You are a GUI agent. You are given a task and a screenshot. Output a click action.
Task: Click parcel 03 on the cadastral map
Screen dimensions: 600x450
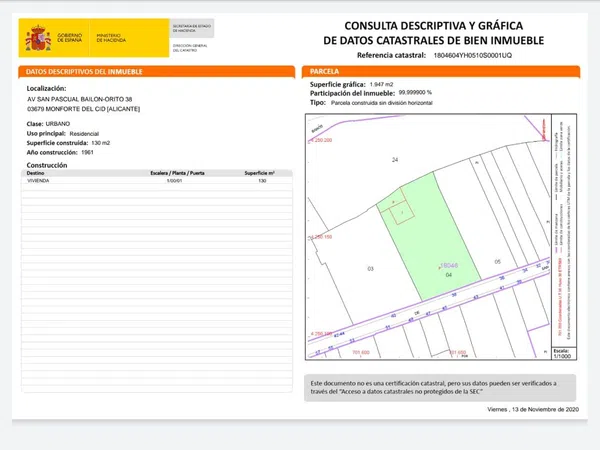click(x=370, y=269)
